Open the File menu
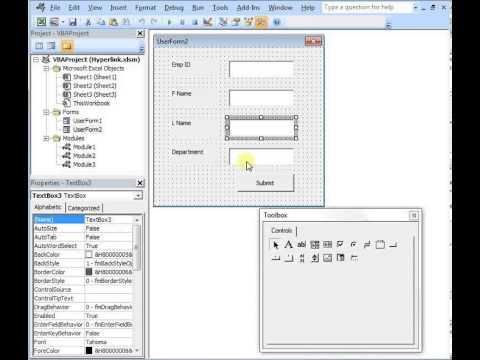Image resolution: width=480 pixels, height=360 pixels. pyautogui.click(x=55, y=7)
